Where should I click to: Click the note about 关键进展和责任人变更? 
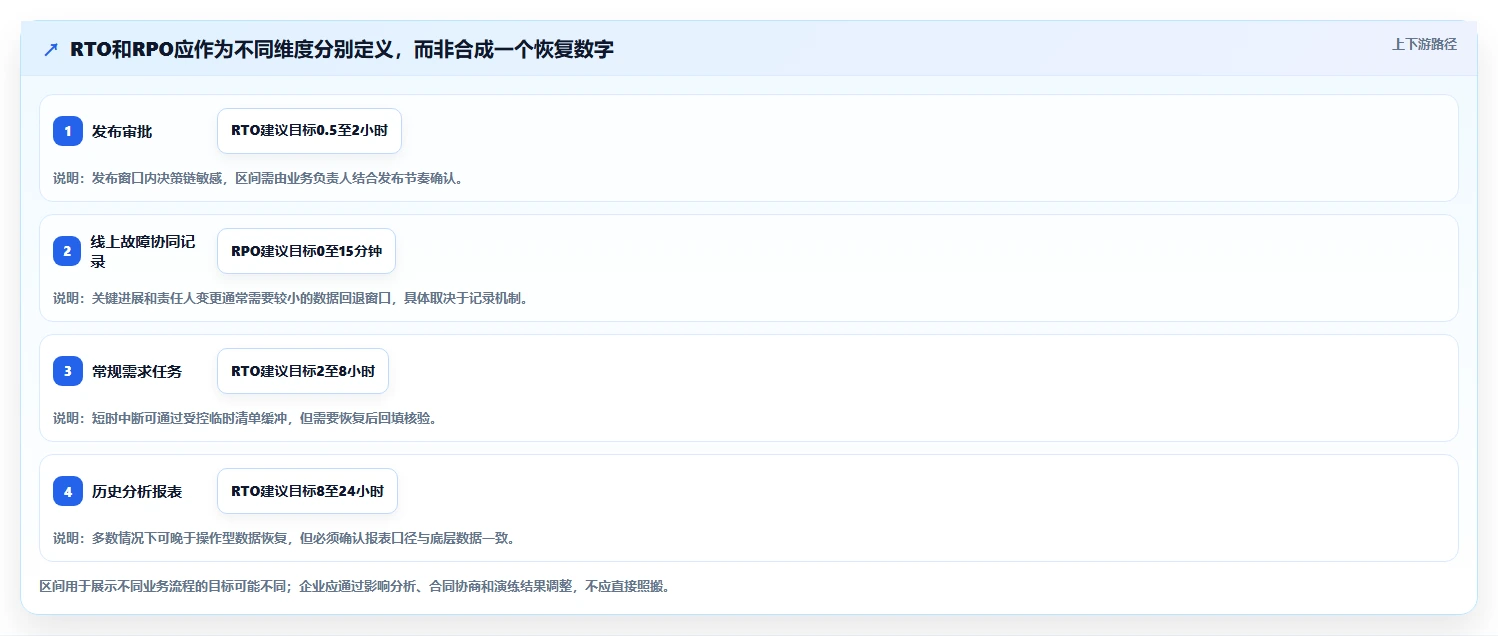(x=290, y=298)
